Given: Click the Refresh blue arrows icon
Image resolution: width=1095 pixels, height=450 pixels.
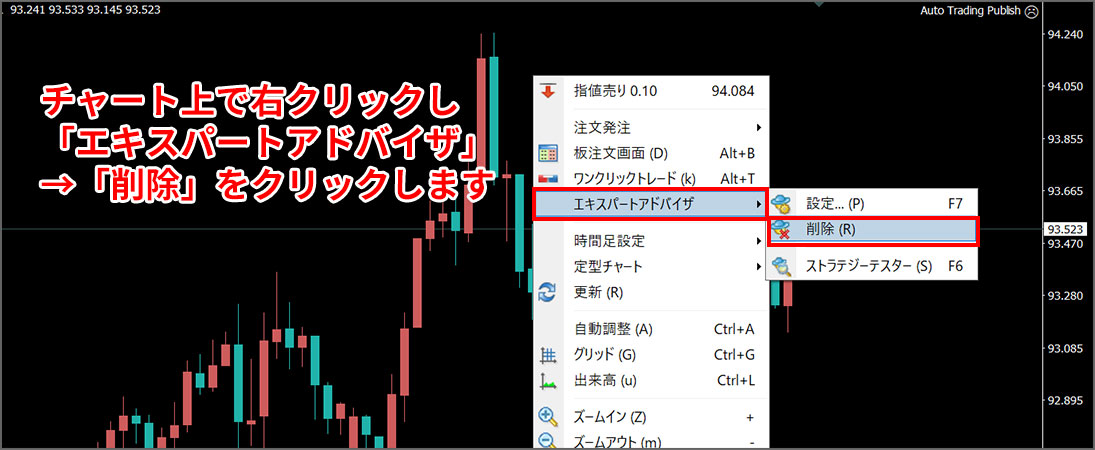Looking at the screenshot, I should (548, 292).
